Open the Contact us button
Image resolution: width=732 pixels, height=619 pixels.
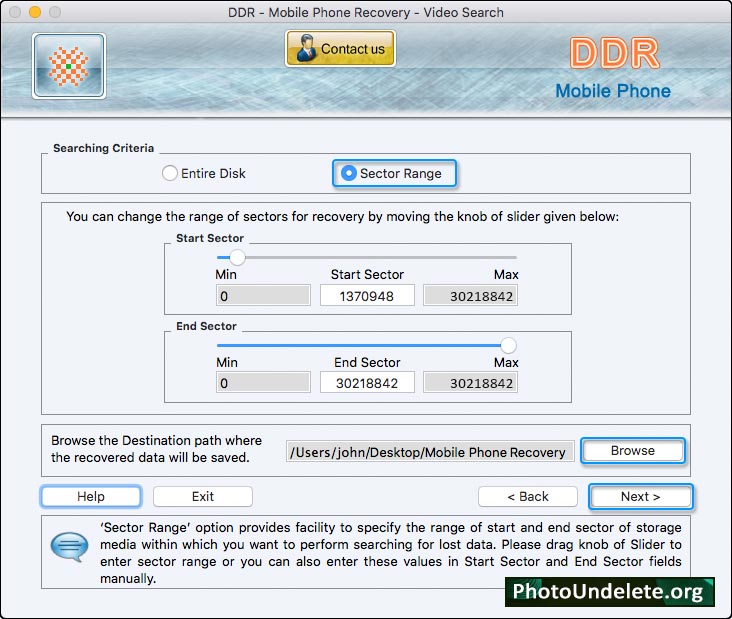(x=340, y=49)
